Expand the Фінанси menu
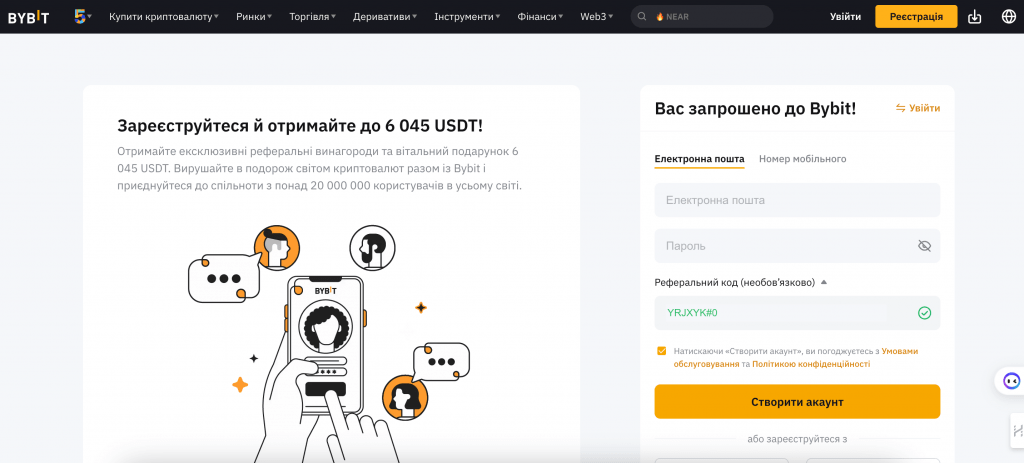Screen dimensions: 1024x463 click(540, 17)
